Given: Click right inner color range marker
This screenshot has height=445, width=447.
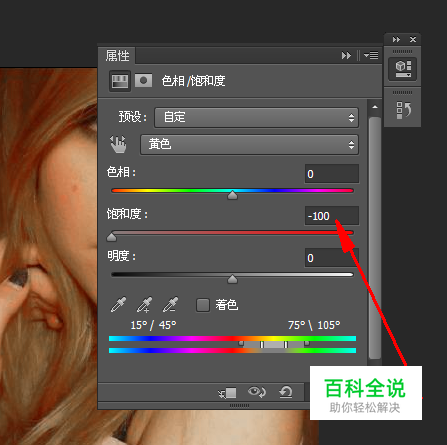Looking at the screenshot, I should (286, 344).
